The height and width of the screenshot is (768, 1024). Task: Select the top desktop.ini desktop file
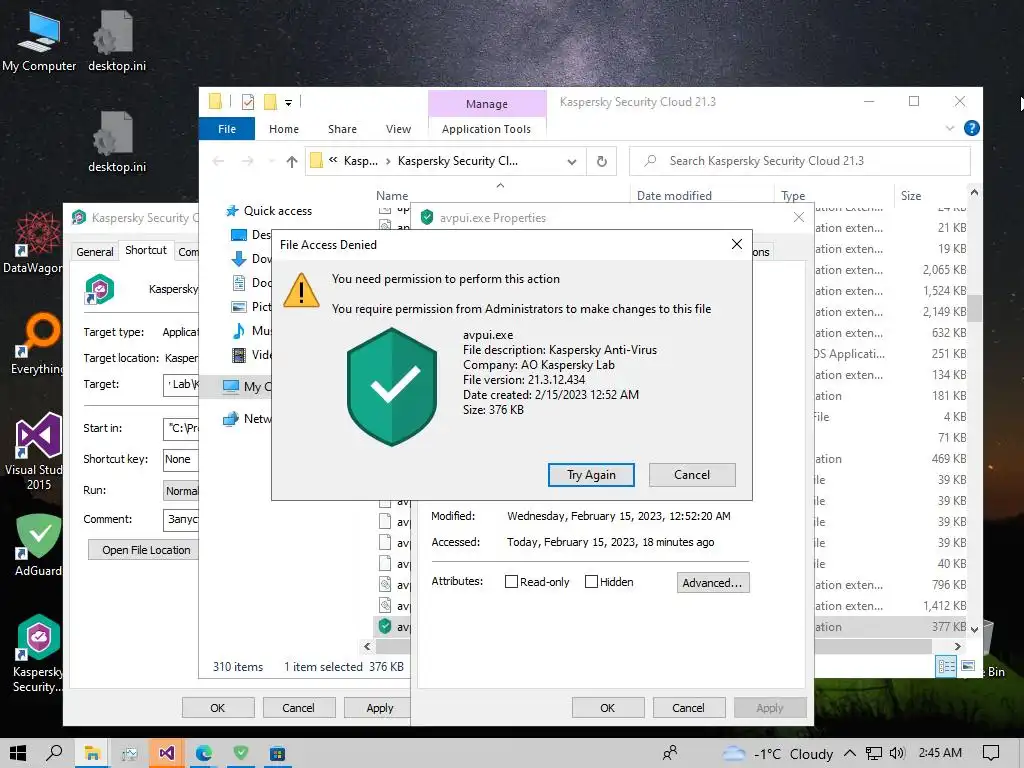point(117,42)
